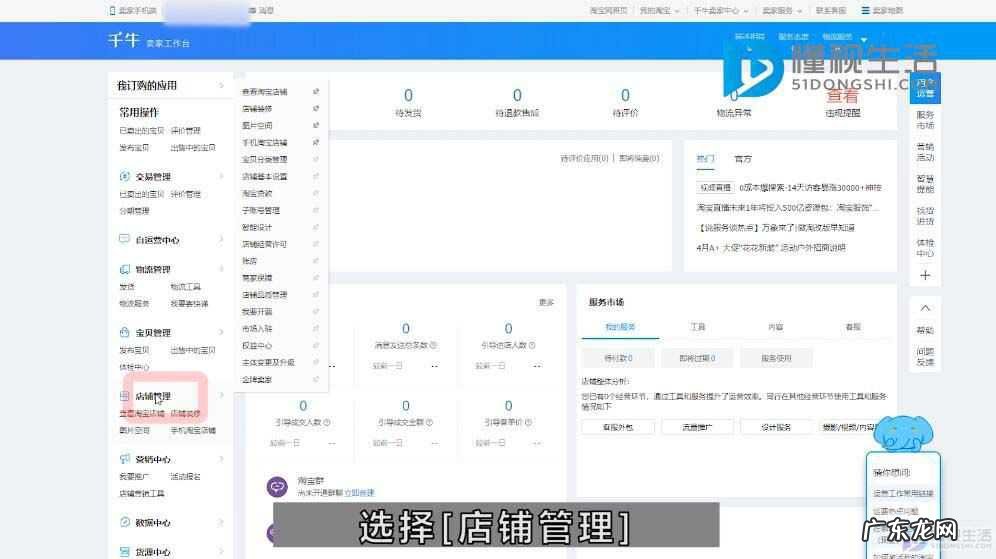Click help icon beside 引导客单价

(x=528, y=422)
